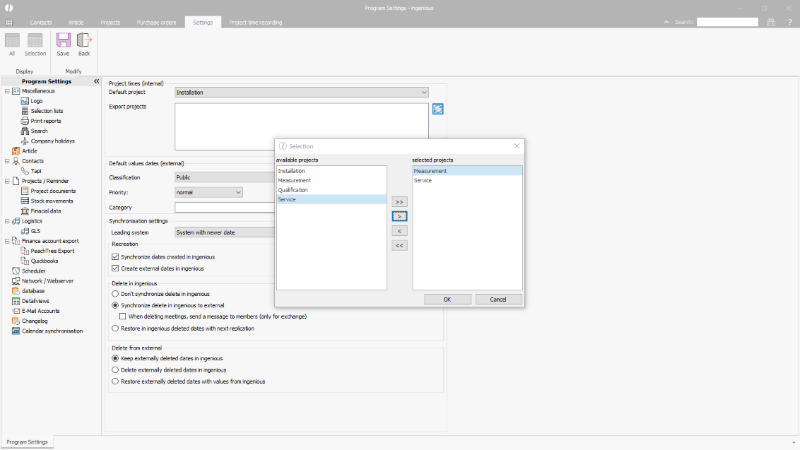The width and height of the screenshot is (800, 450).
Task: Enable message to members when deleting meetings
Action: pyautogui.click(x=122, y=316)
